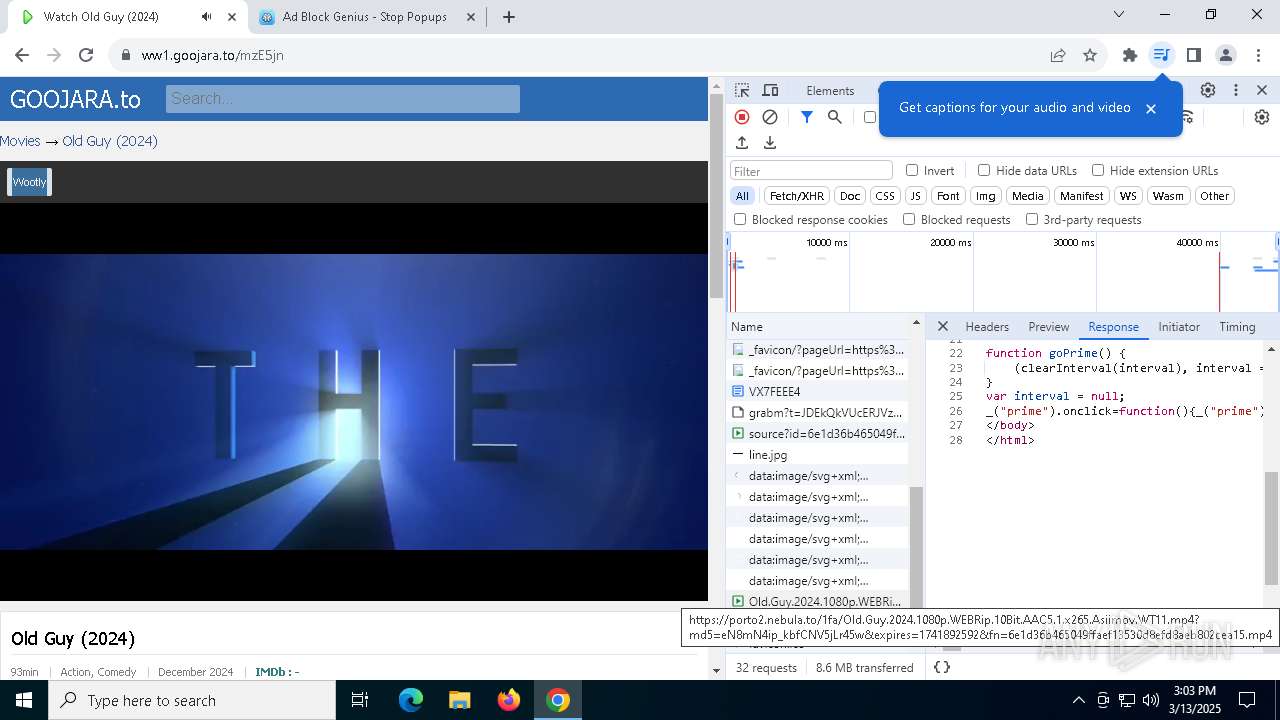Click the import HAR file upload icon
The height and width of the screenshot is (720, 1280).
click(x=742, y=143)
